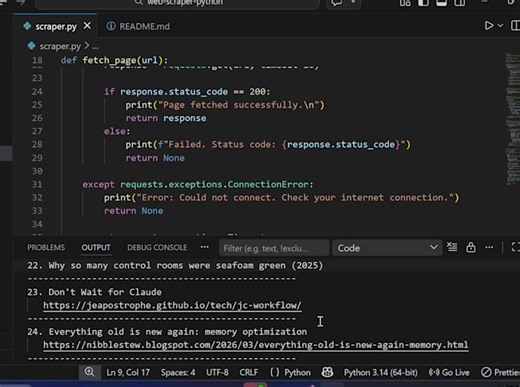Open the nibblestew.blogspot.com memory link
The image size is (520, 387).
point(256,345)
